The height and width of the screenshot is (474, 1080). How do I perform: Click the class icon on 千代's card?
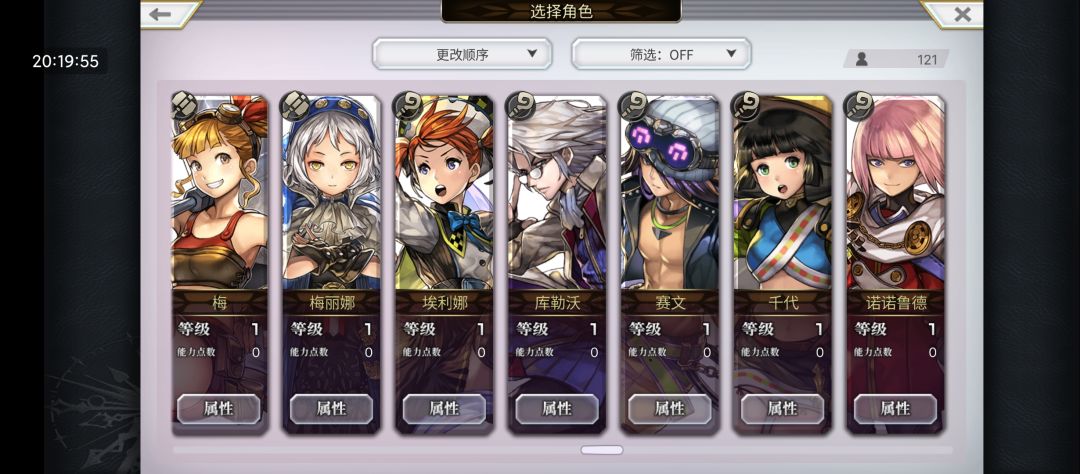pyautogui.click(x=746, y=106)
